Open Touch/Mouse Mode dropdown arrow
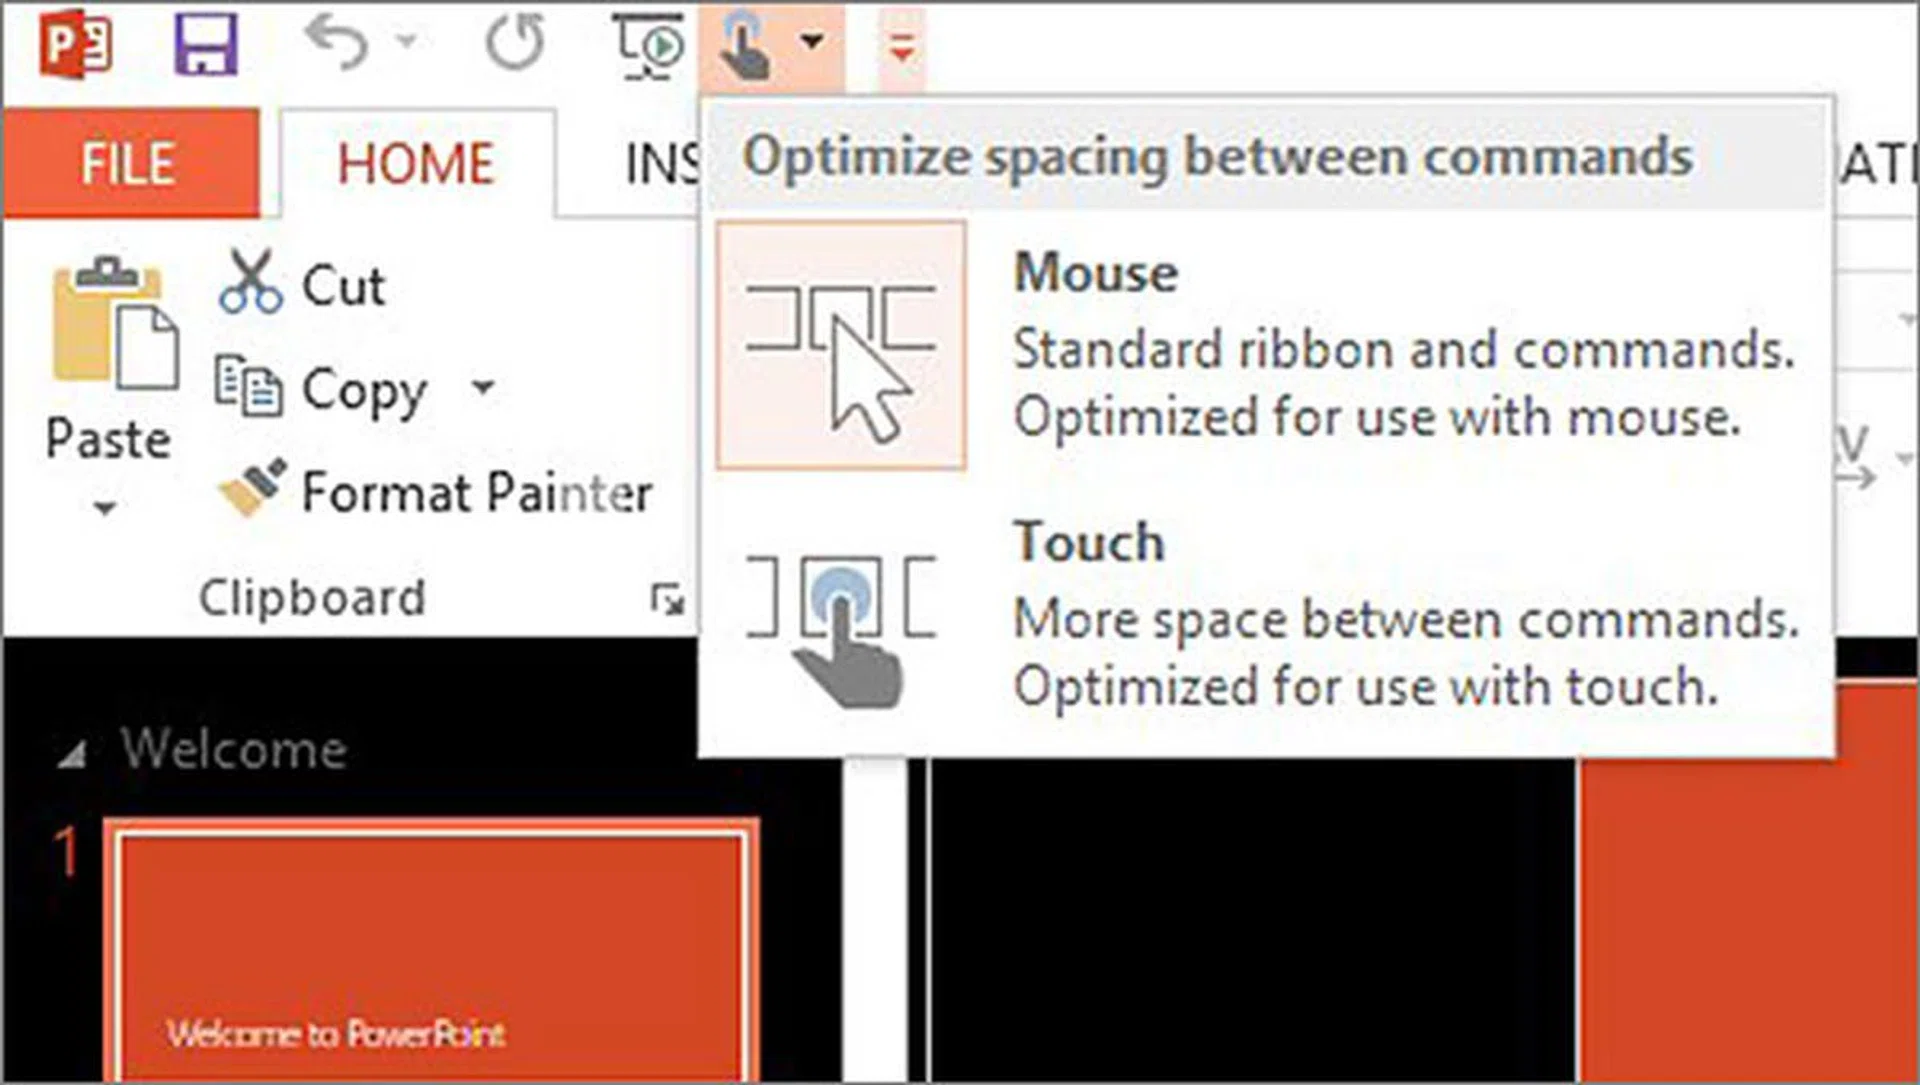 [813, 42]
